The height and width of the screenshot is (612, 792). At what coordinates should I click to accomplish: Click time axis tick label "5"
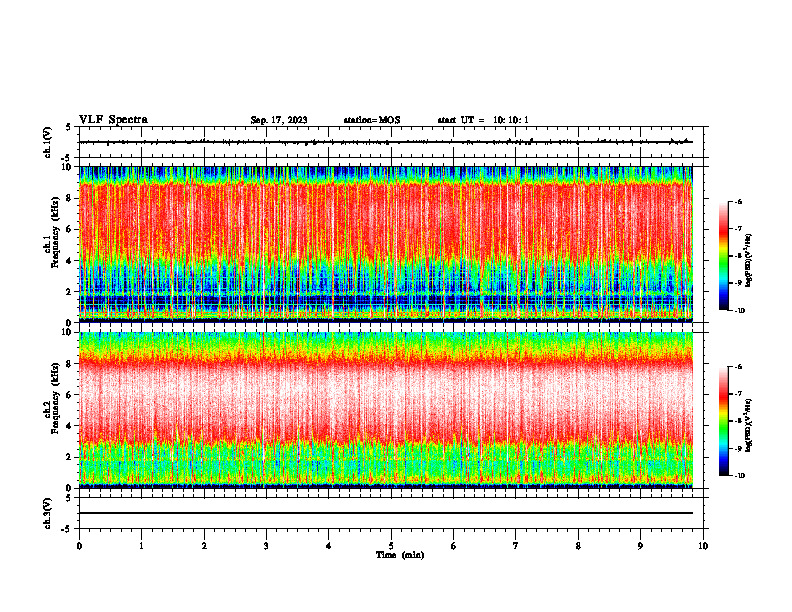(x=391, y=546)
